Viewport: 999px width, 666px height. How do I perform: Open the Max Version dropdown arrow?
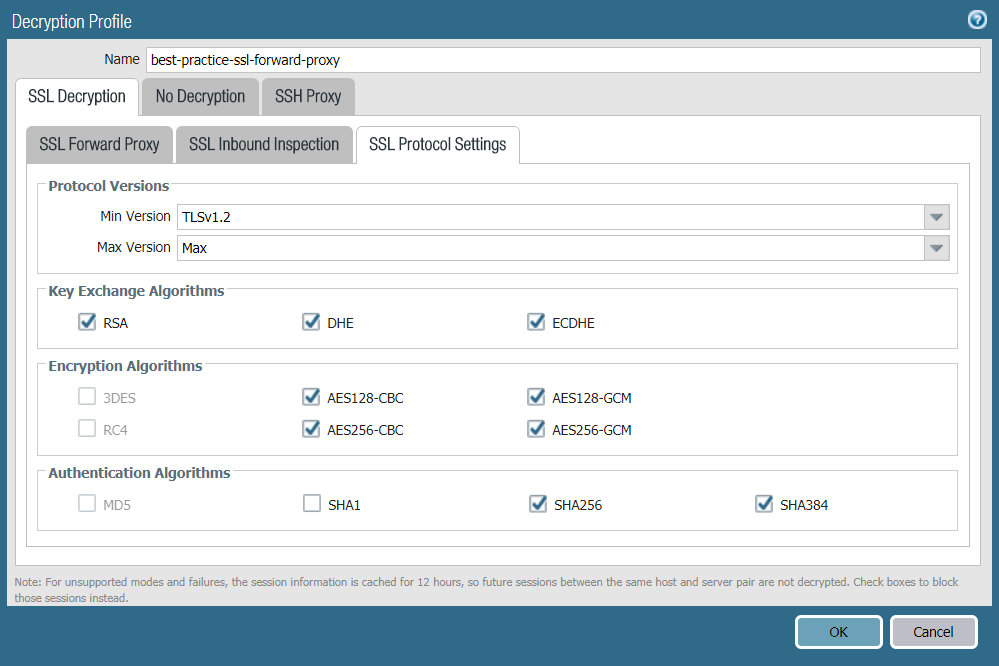point(936,248)
